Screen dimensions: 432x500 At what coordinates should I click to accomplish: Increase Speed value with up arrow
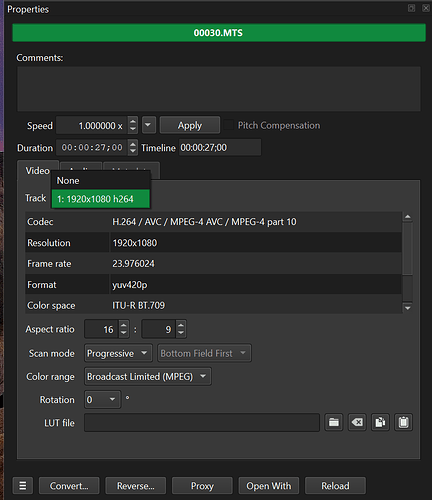(133, 121)
